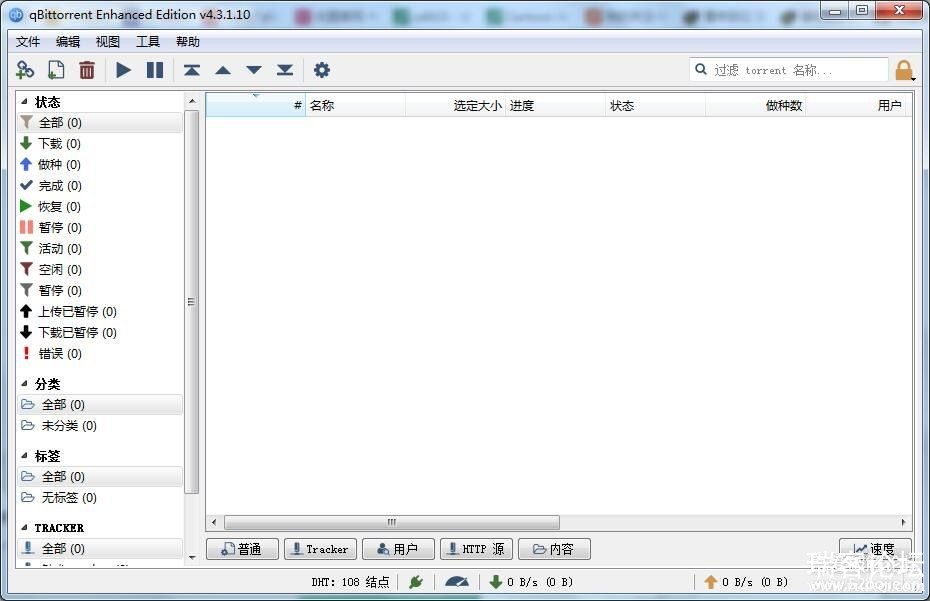Viewport: 930px width, 601px height.
Task: Click the download speed status indicator
Action: click(x=531, y=582)
